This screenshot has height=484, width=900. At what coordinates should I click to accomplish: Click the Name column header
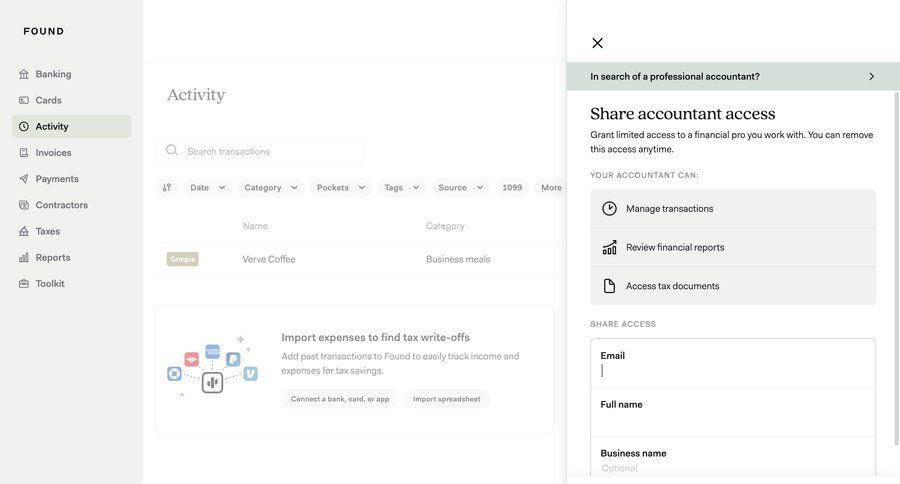(x=255, y=226)
